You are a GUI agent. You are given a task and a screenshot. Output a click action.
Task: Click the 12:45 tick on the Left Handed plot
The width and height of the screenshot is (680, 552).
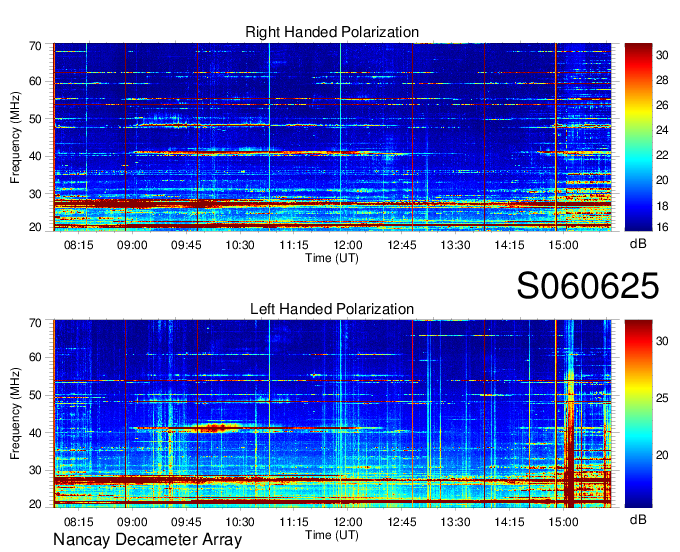coord(402,522)
